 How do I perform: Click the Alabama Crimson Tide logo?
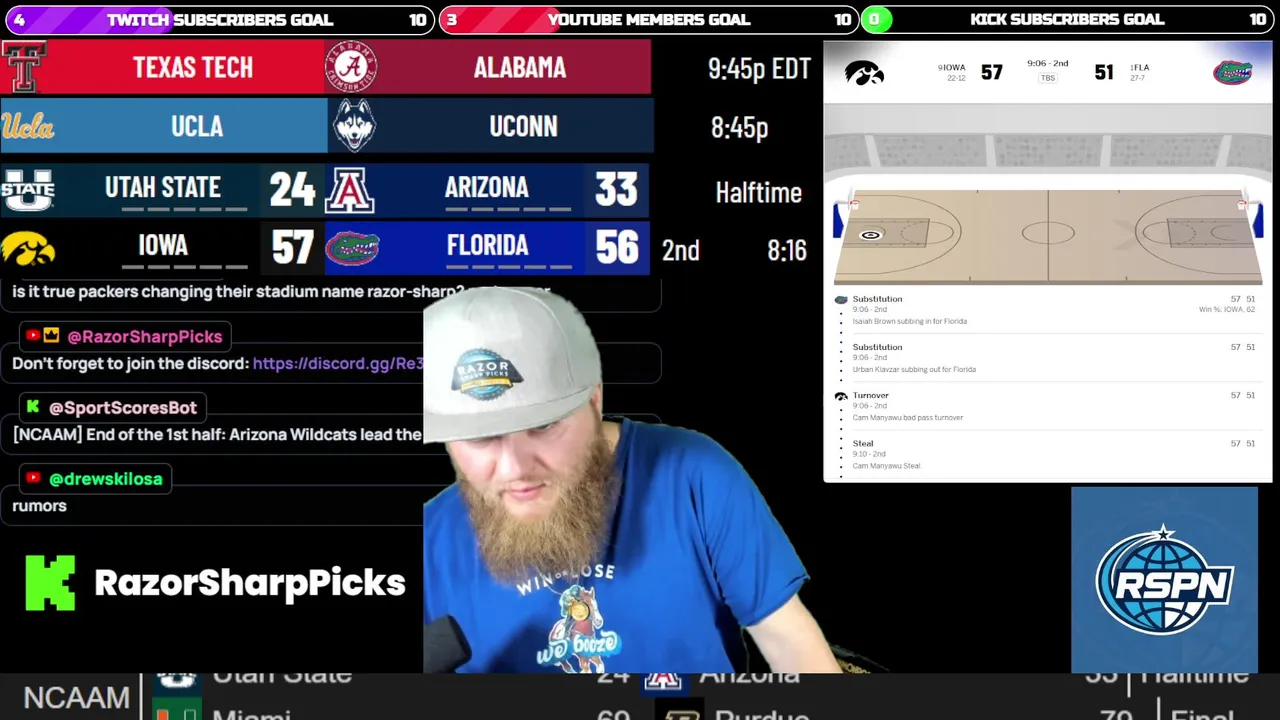[x=350, y=67]
